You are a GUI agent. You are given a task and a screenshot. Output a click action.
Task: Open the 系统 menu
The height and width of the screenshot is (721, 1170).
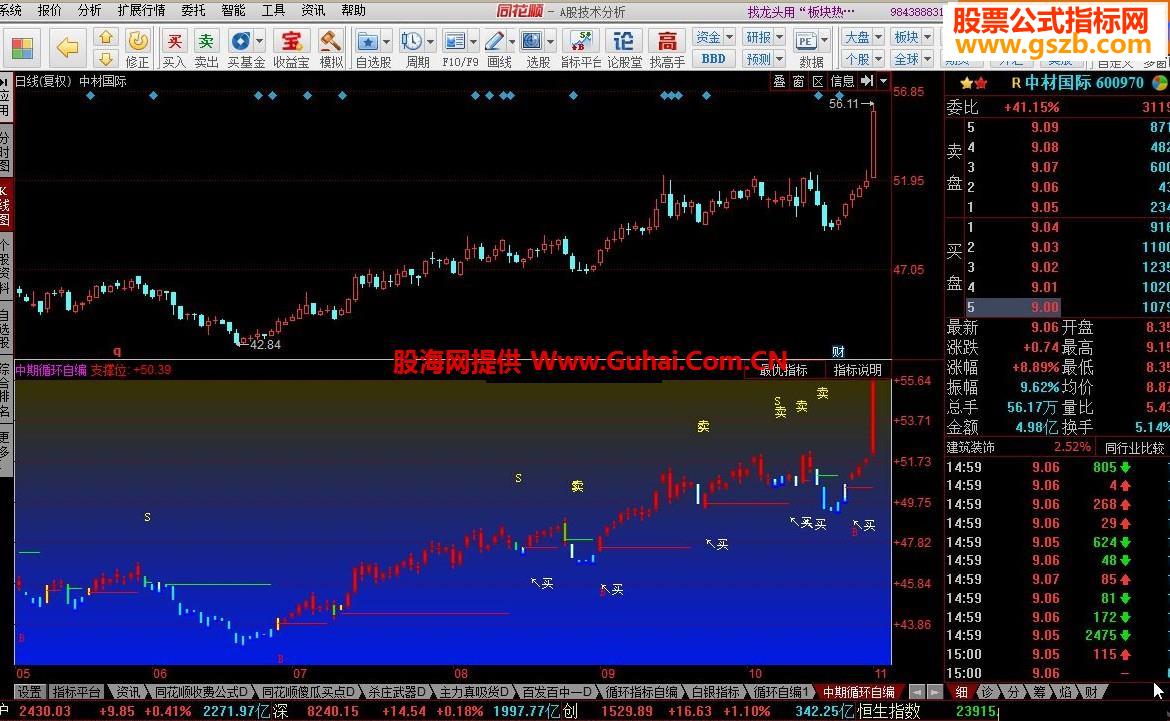tap(10, 10)
